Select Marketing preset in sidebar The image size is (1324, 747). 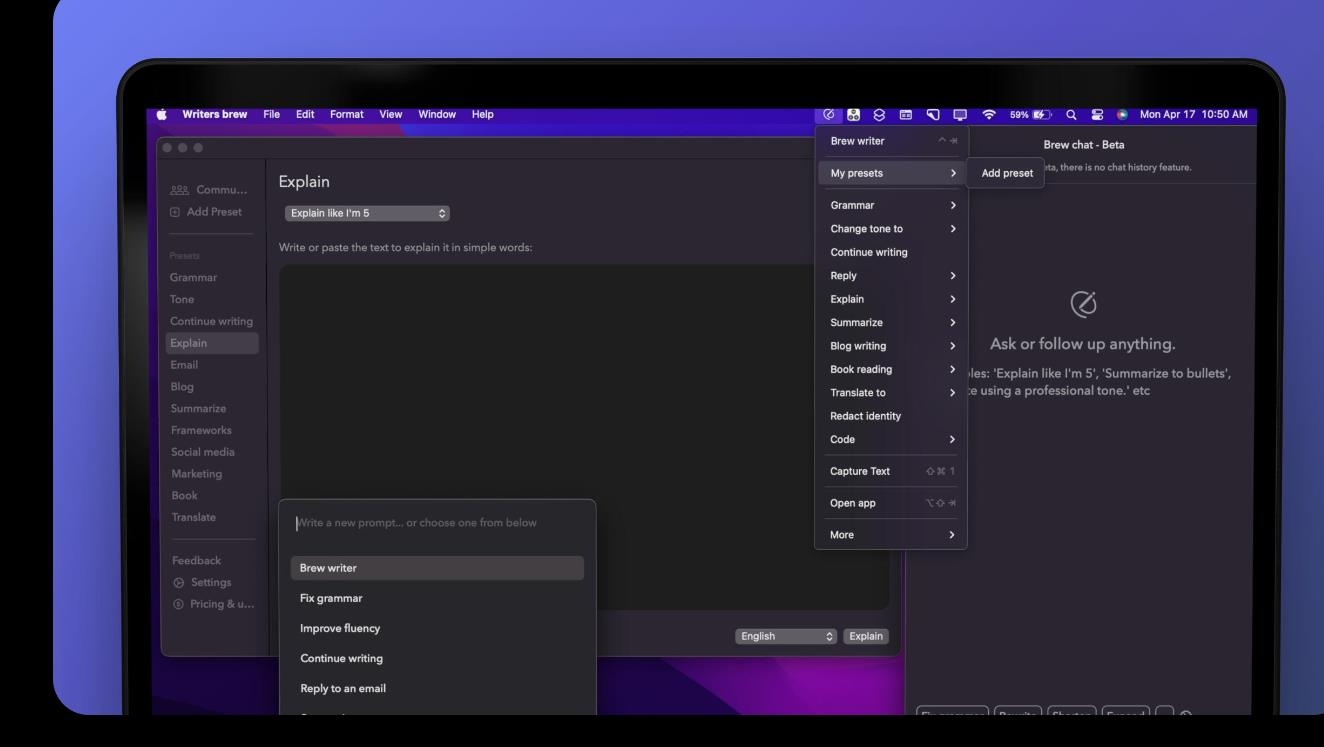tap(196, 474)
